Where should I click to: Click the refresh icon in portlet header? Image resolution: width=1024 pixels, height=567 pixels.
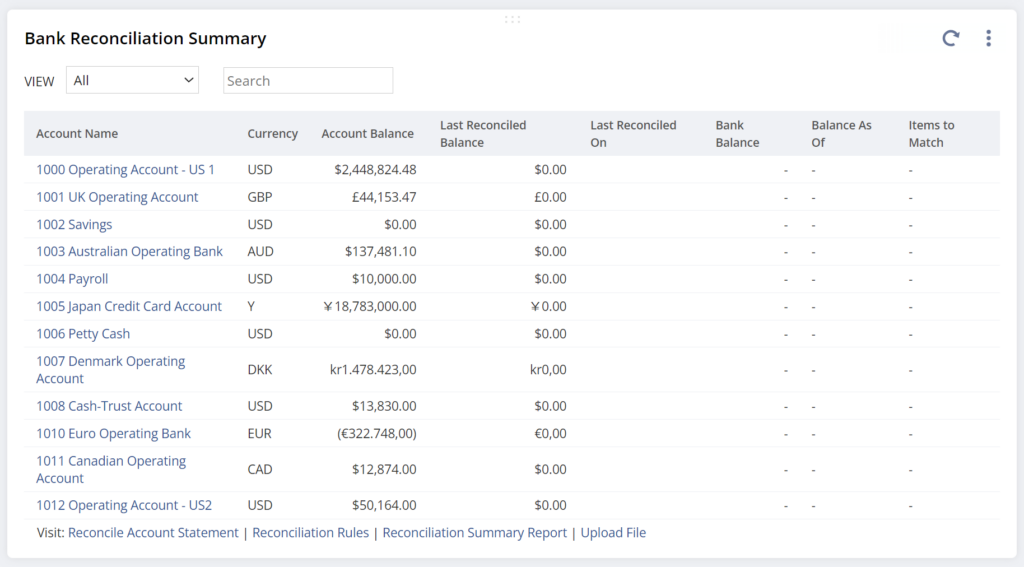(950, 38)
